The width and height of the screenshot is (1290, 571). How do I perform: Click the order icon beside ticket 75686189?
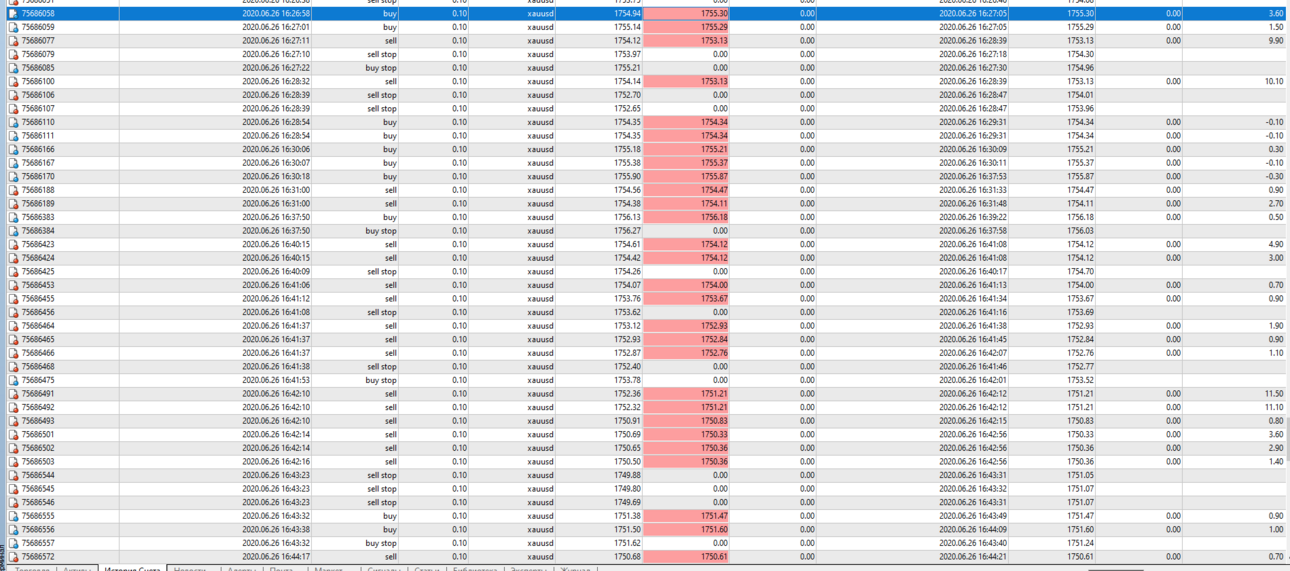13,204
